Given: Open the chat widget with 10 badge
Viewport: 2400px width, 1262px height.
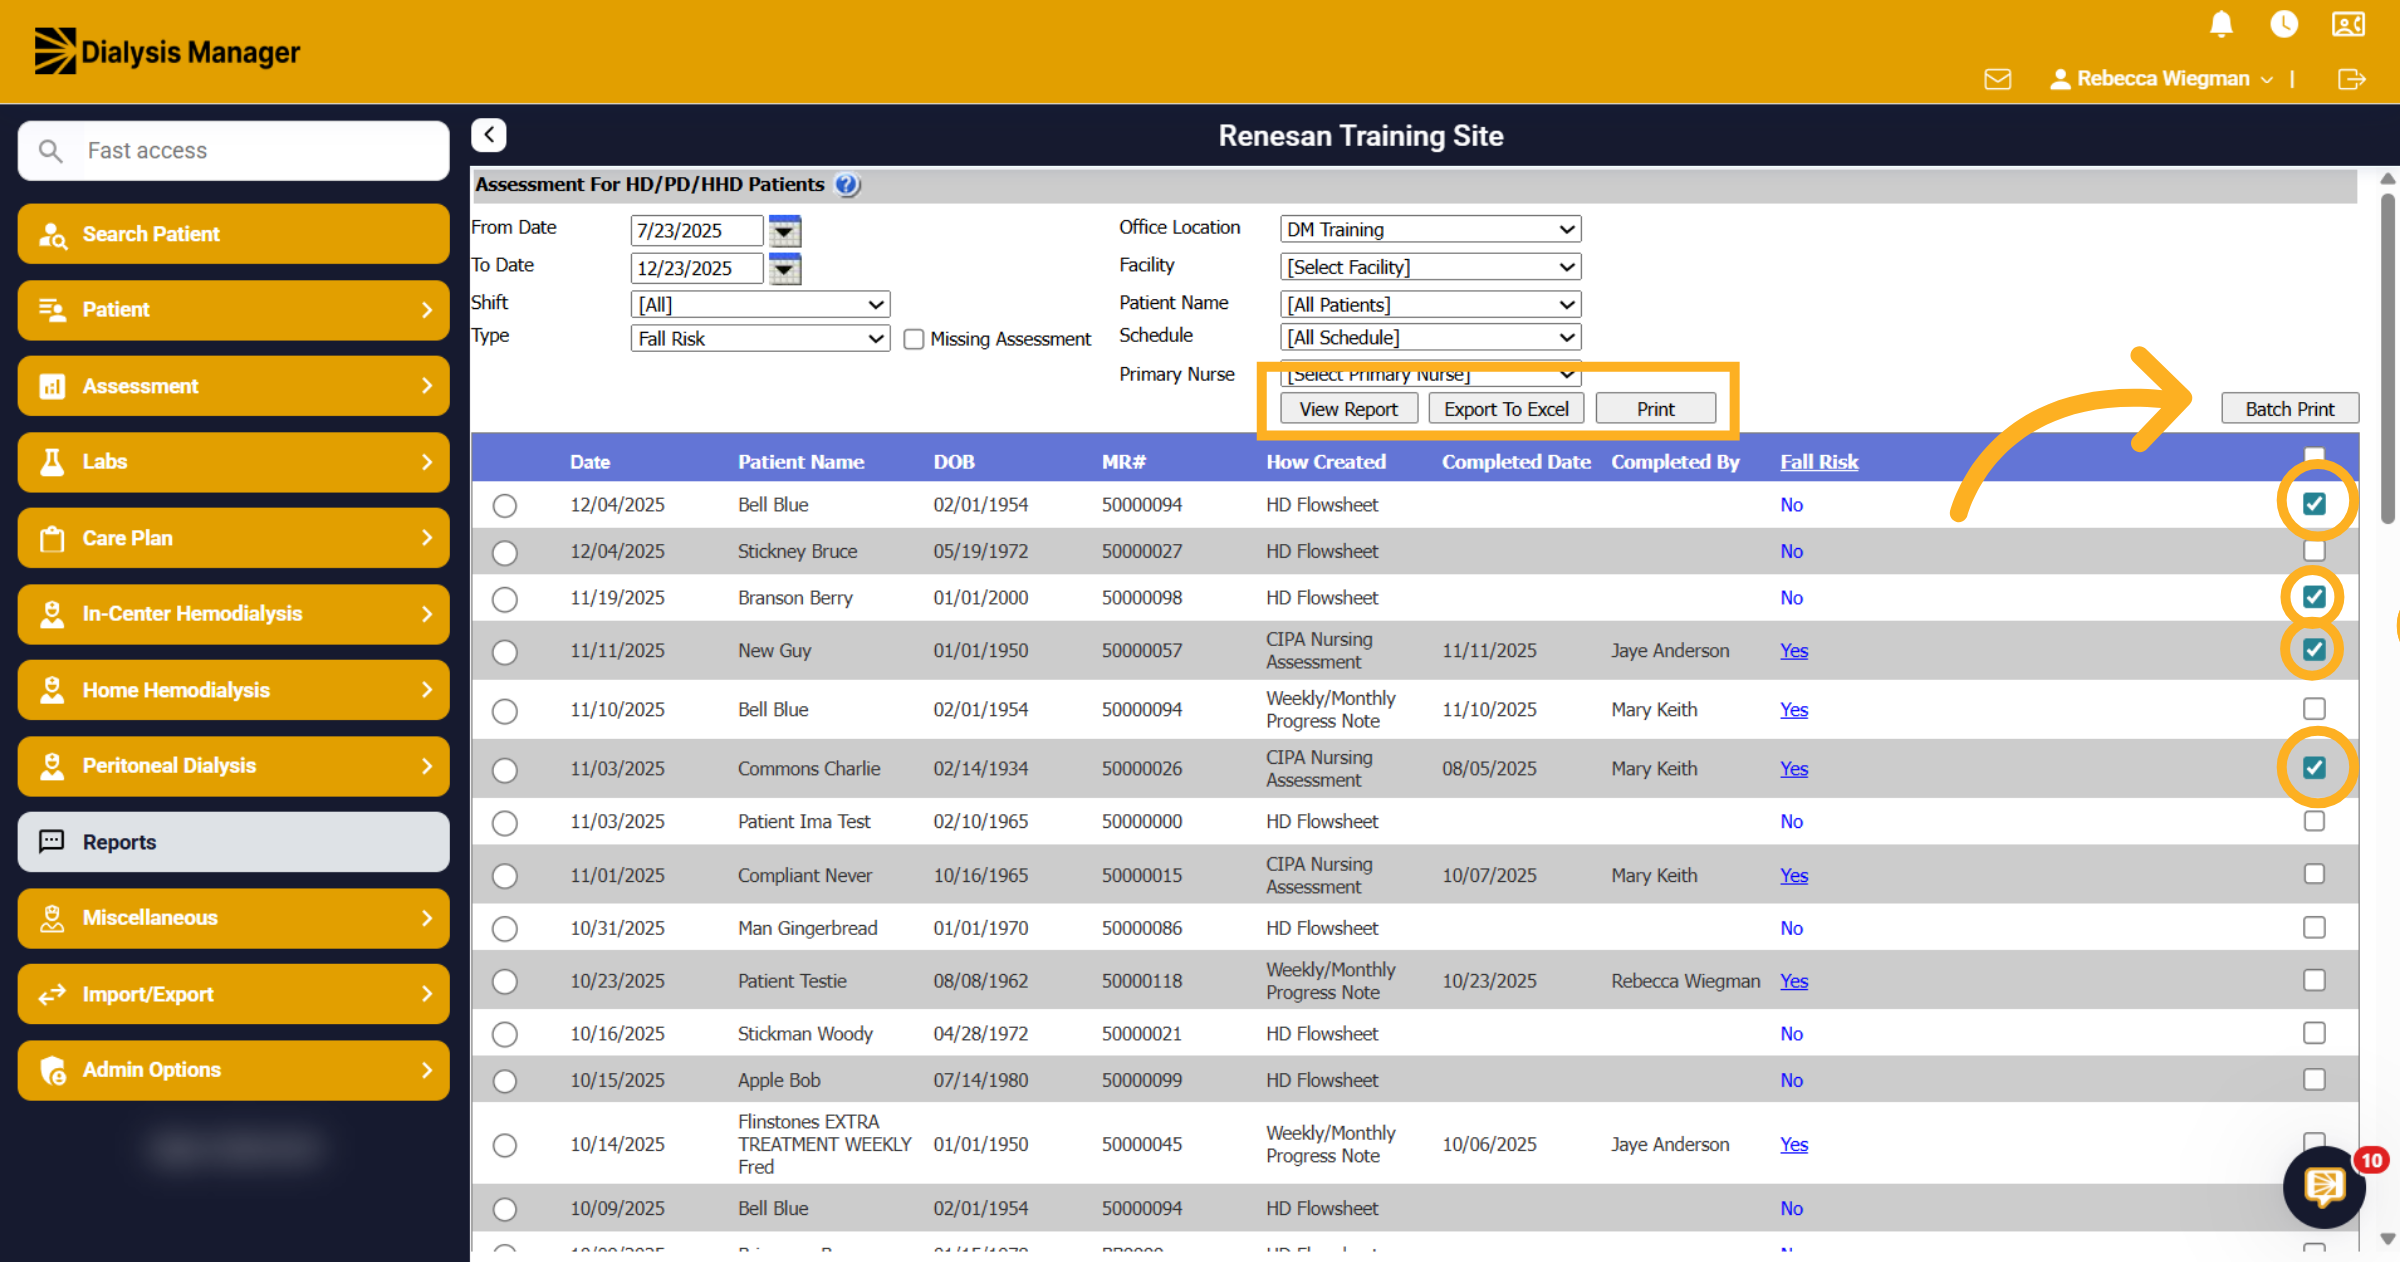Looking at the screenshot, I should pyautogui.click(x=2324, y=1187).
